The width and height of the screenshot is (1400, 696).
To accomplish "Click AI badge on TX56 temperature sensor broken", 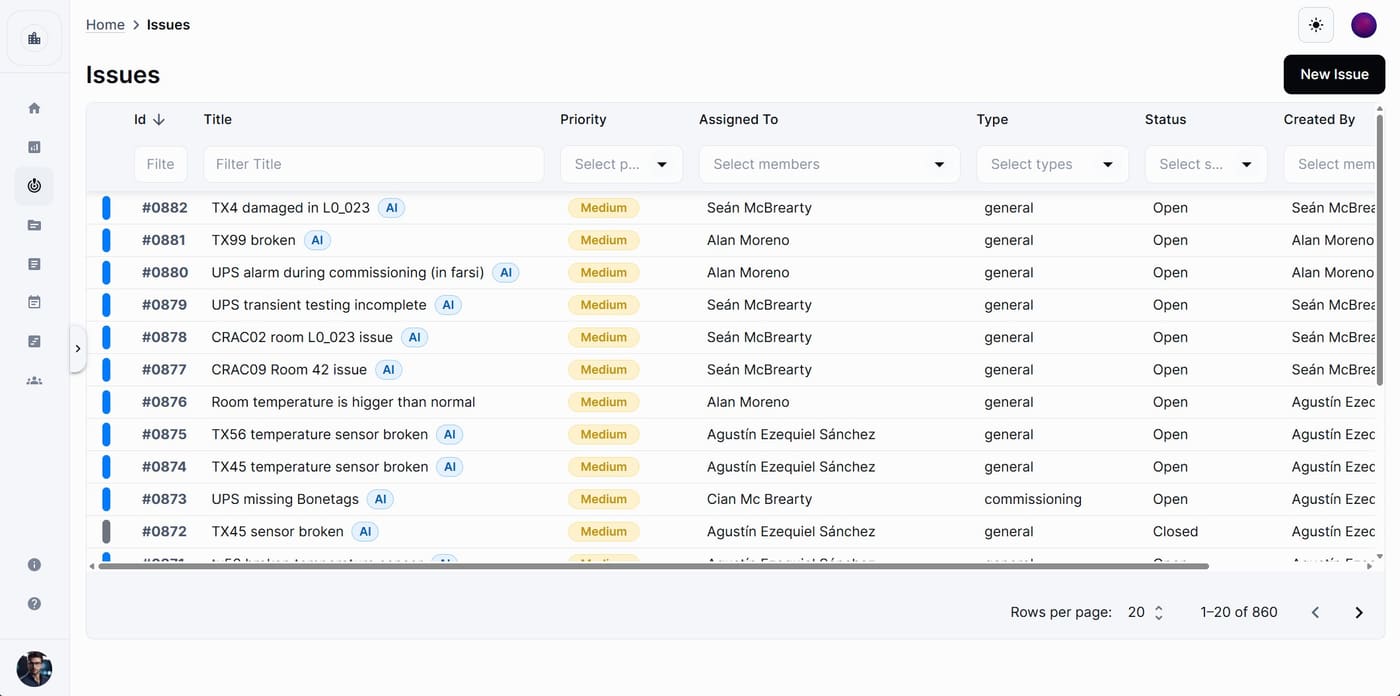I will [x=449, y=434].
